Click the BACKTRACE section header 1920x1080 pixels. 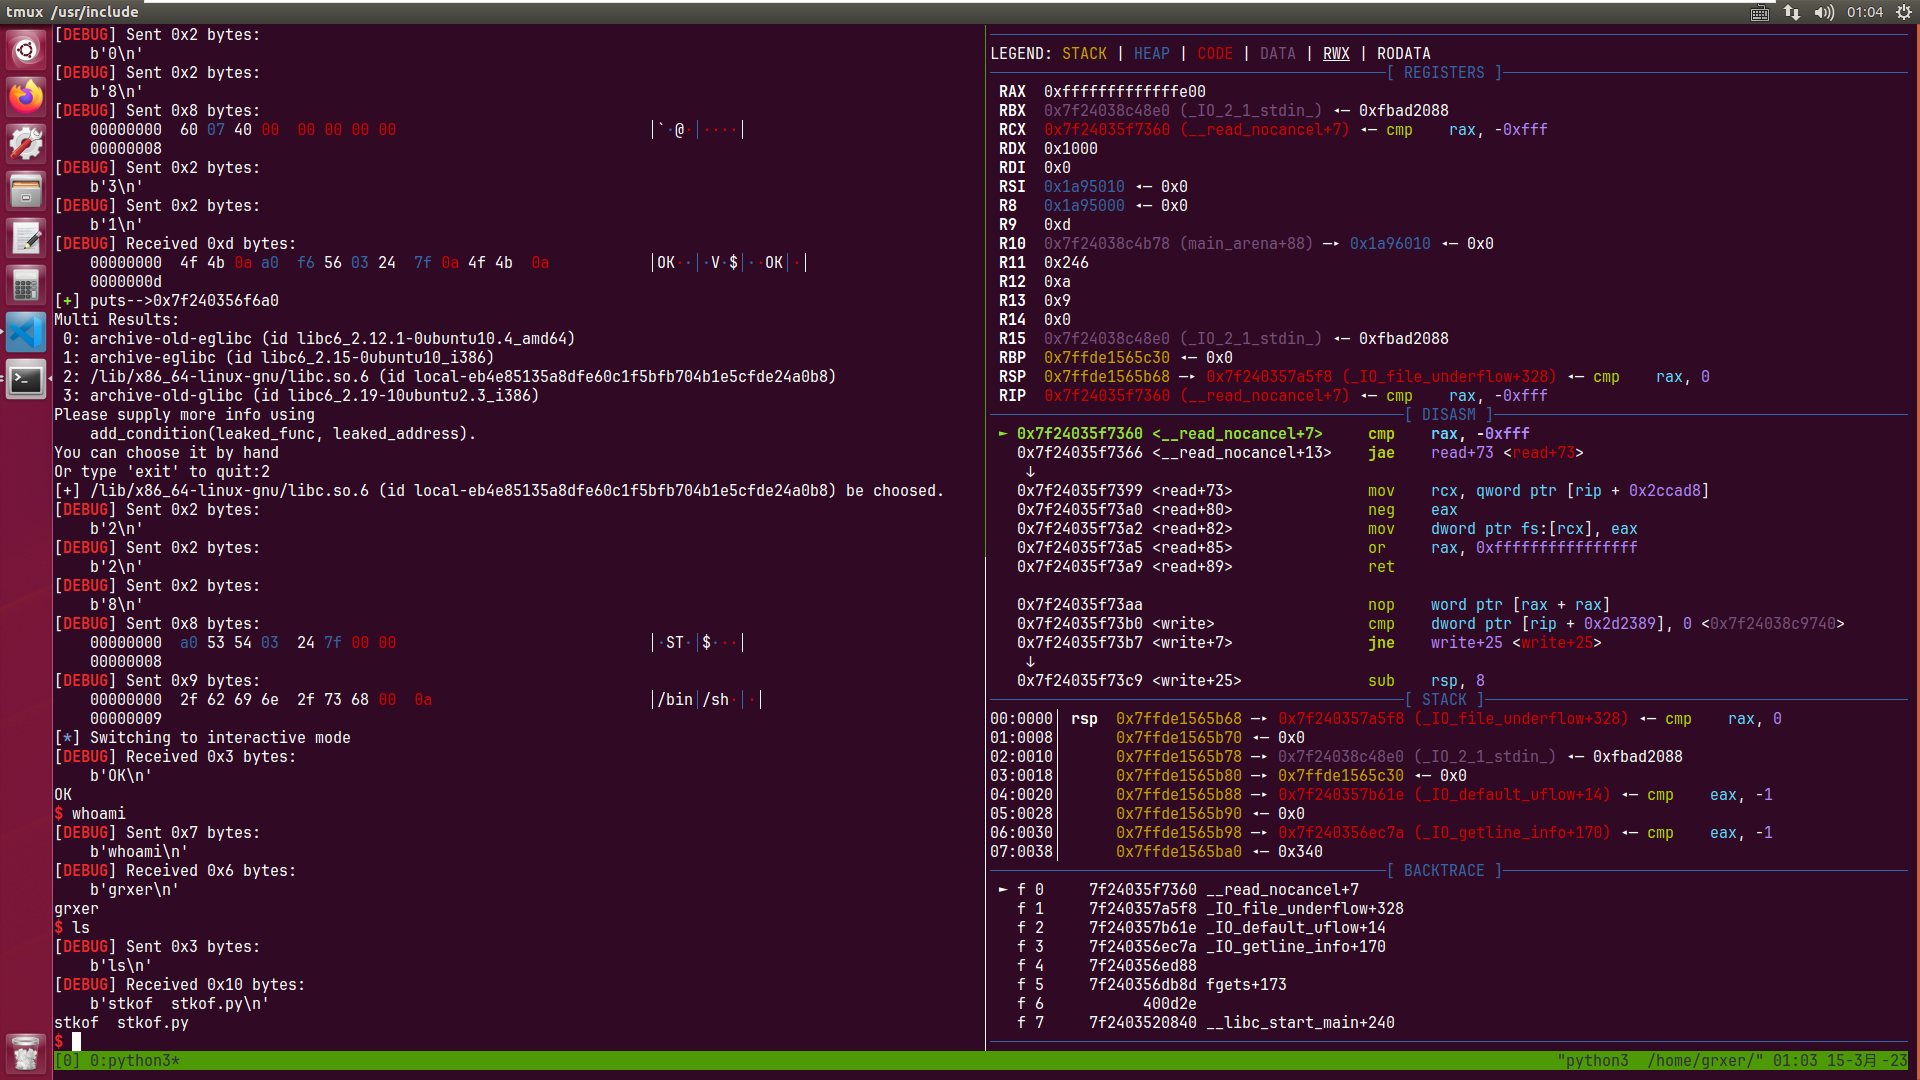click(1444, 870)
